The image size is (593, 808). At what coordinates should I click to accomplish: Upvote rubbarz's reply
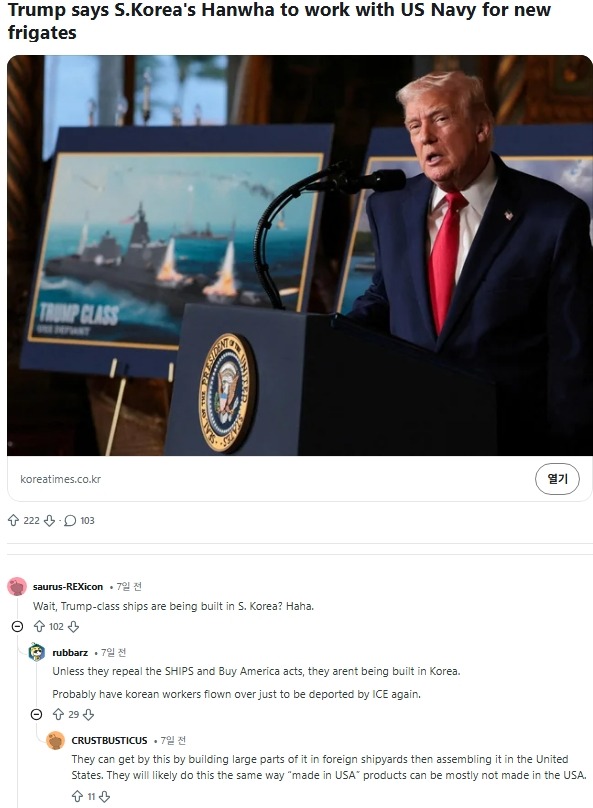[x=59, y=715]
